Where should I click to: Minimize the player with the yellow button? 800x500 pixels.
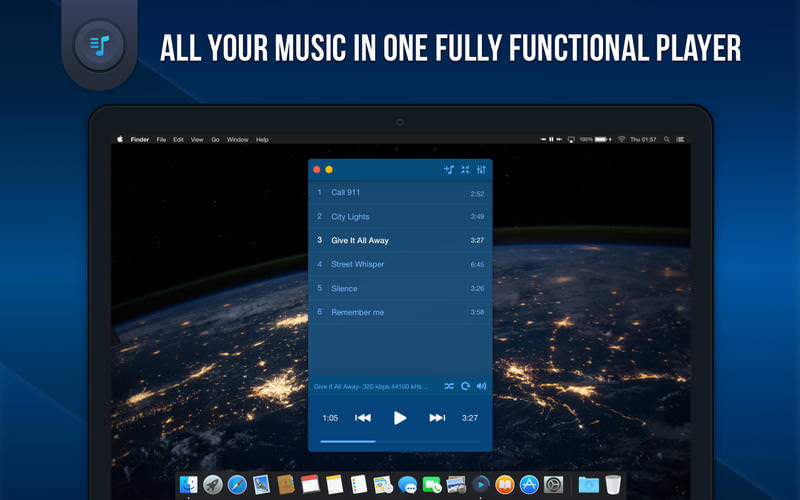[x=329, y=169]
